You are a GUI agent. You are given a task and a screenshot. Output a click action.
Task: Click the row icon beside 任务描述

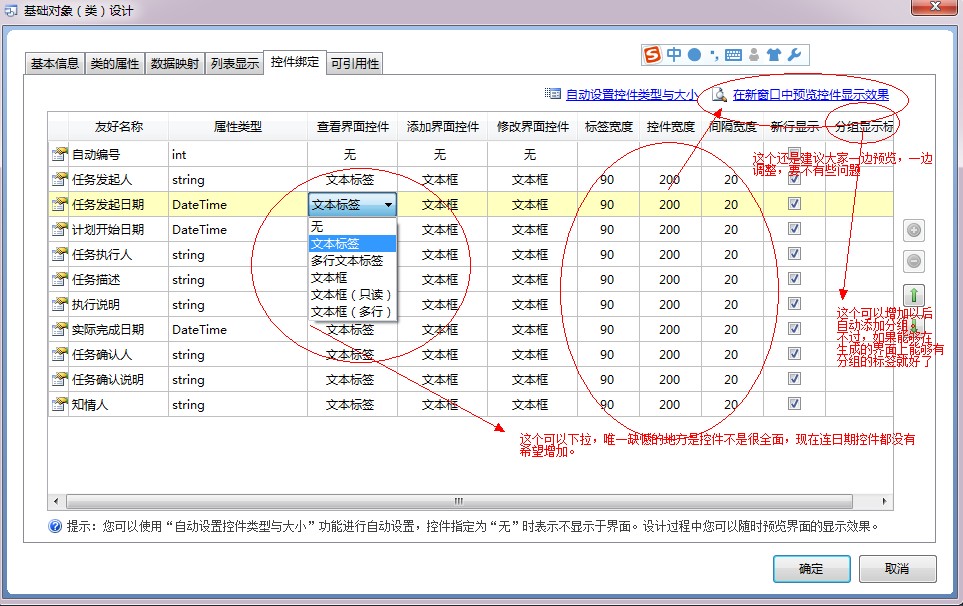click(59, 280)
